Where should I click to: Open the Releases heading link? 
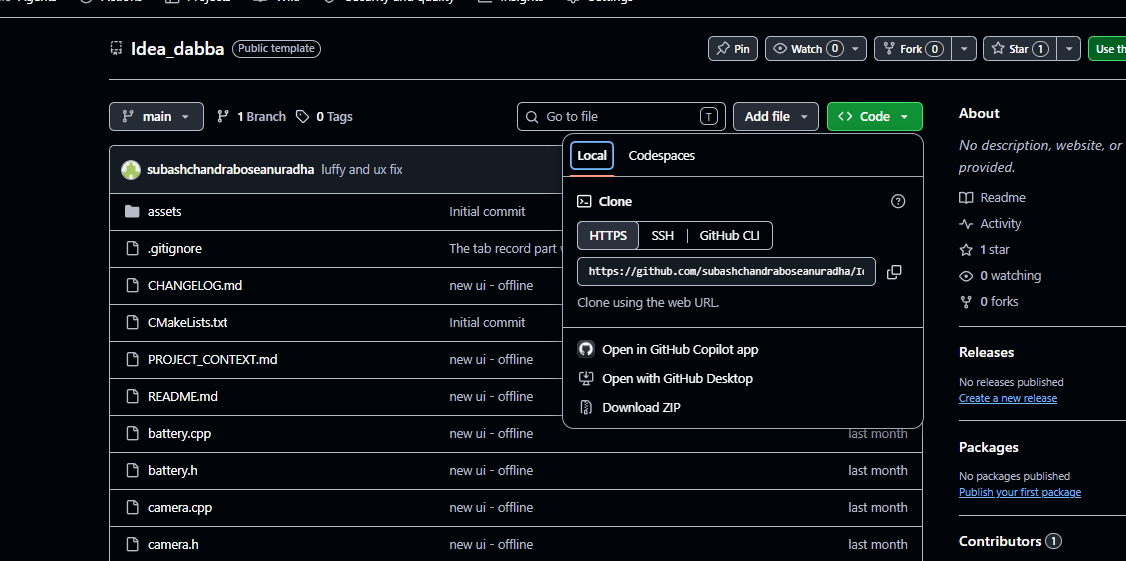(x=987, y=353)
